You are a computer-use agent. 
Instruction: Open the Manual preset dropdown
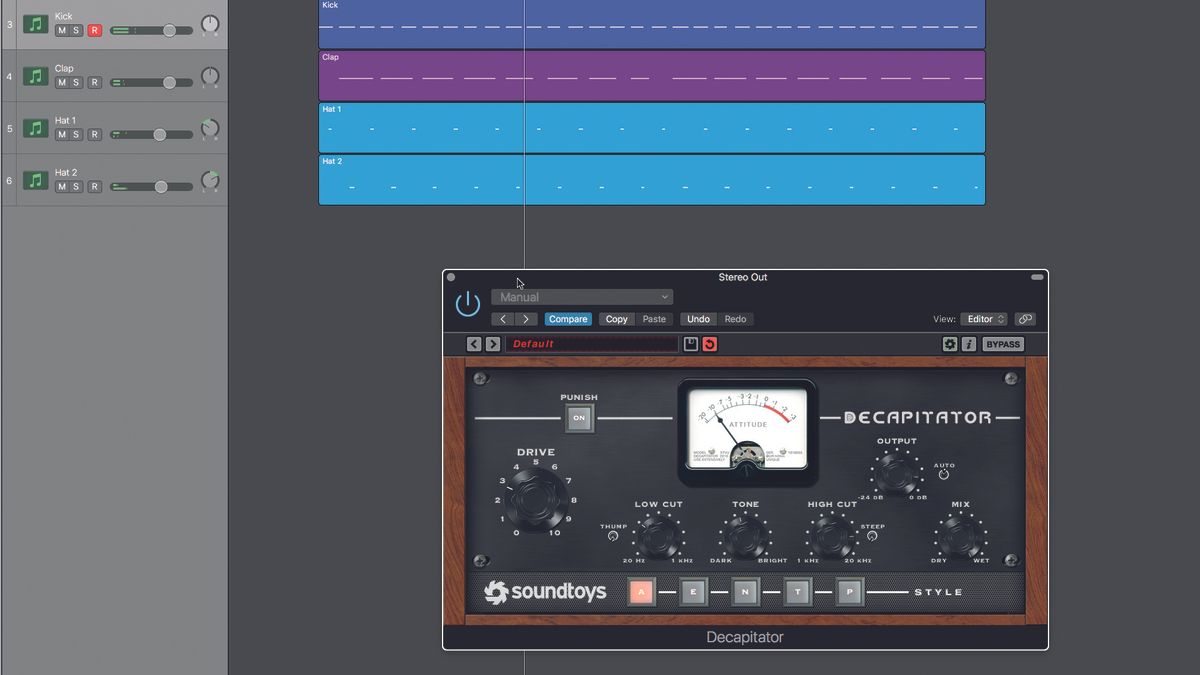[x=581, y=296]
